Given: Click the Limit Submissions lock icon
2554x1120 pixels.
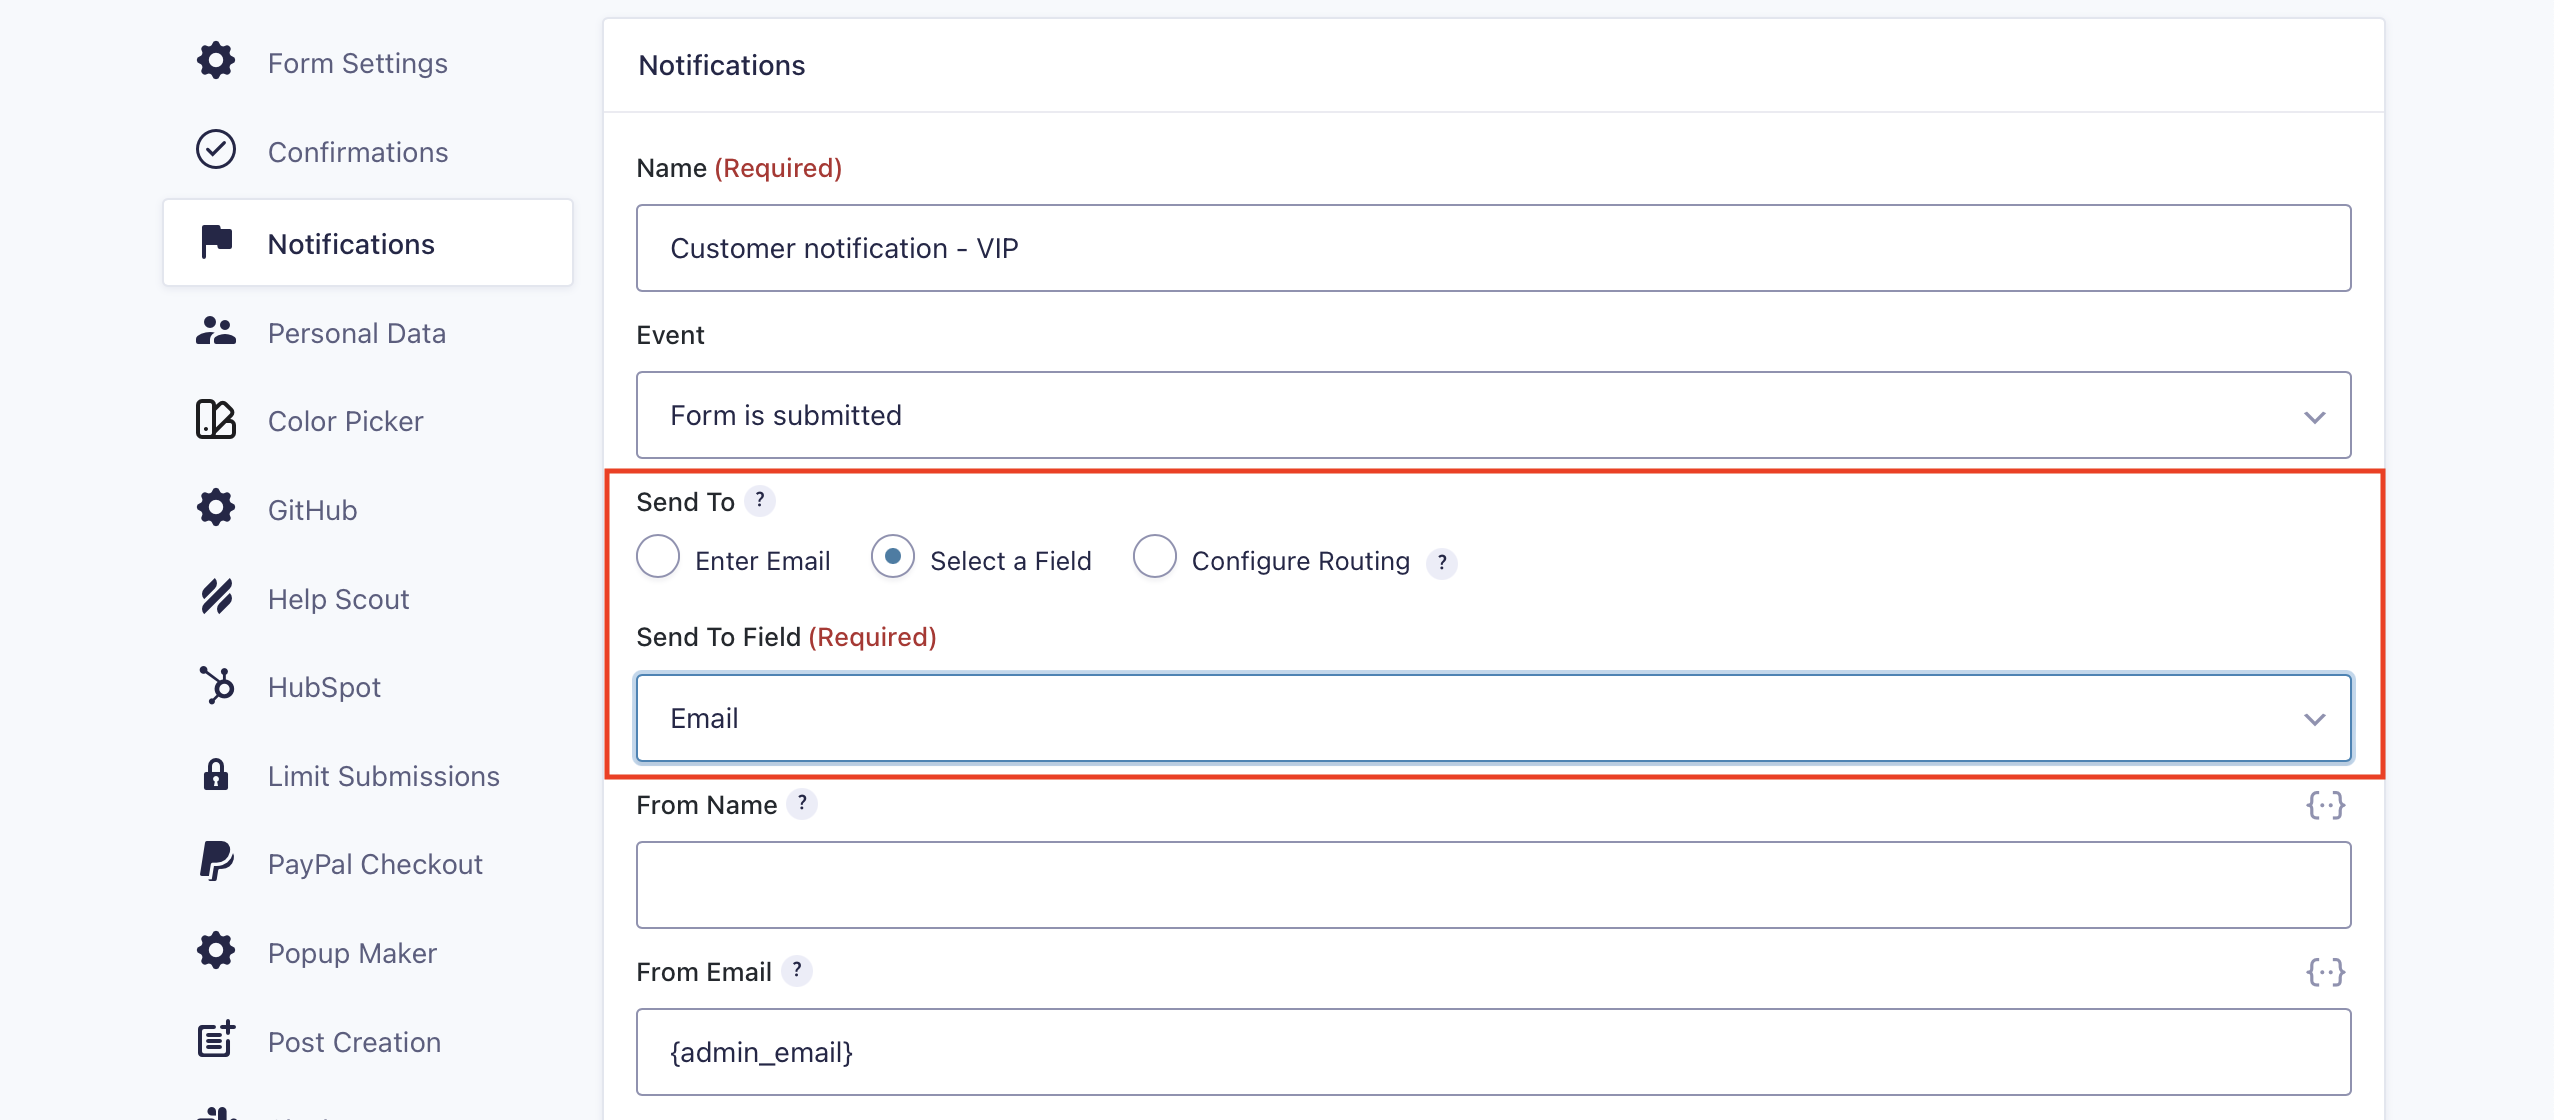Looking at the screenshot, I should [x=216, y=774].
